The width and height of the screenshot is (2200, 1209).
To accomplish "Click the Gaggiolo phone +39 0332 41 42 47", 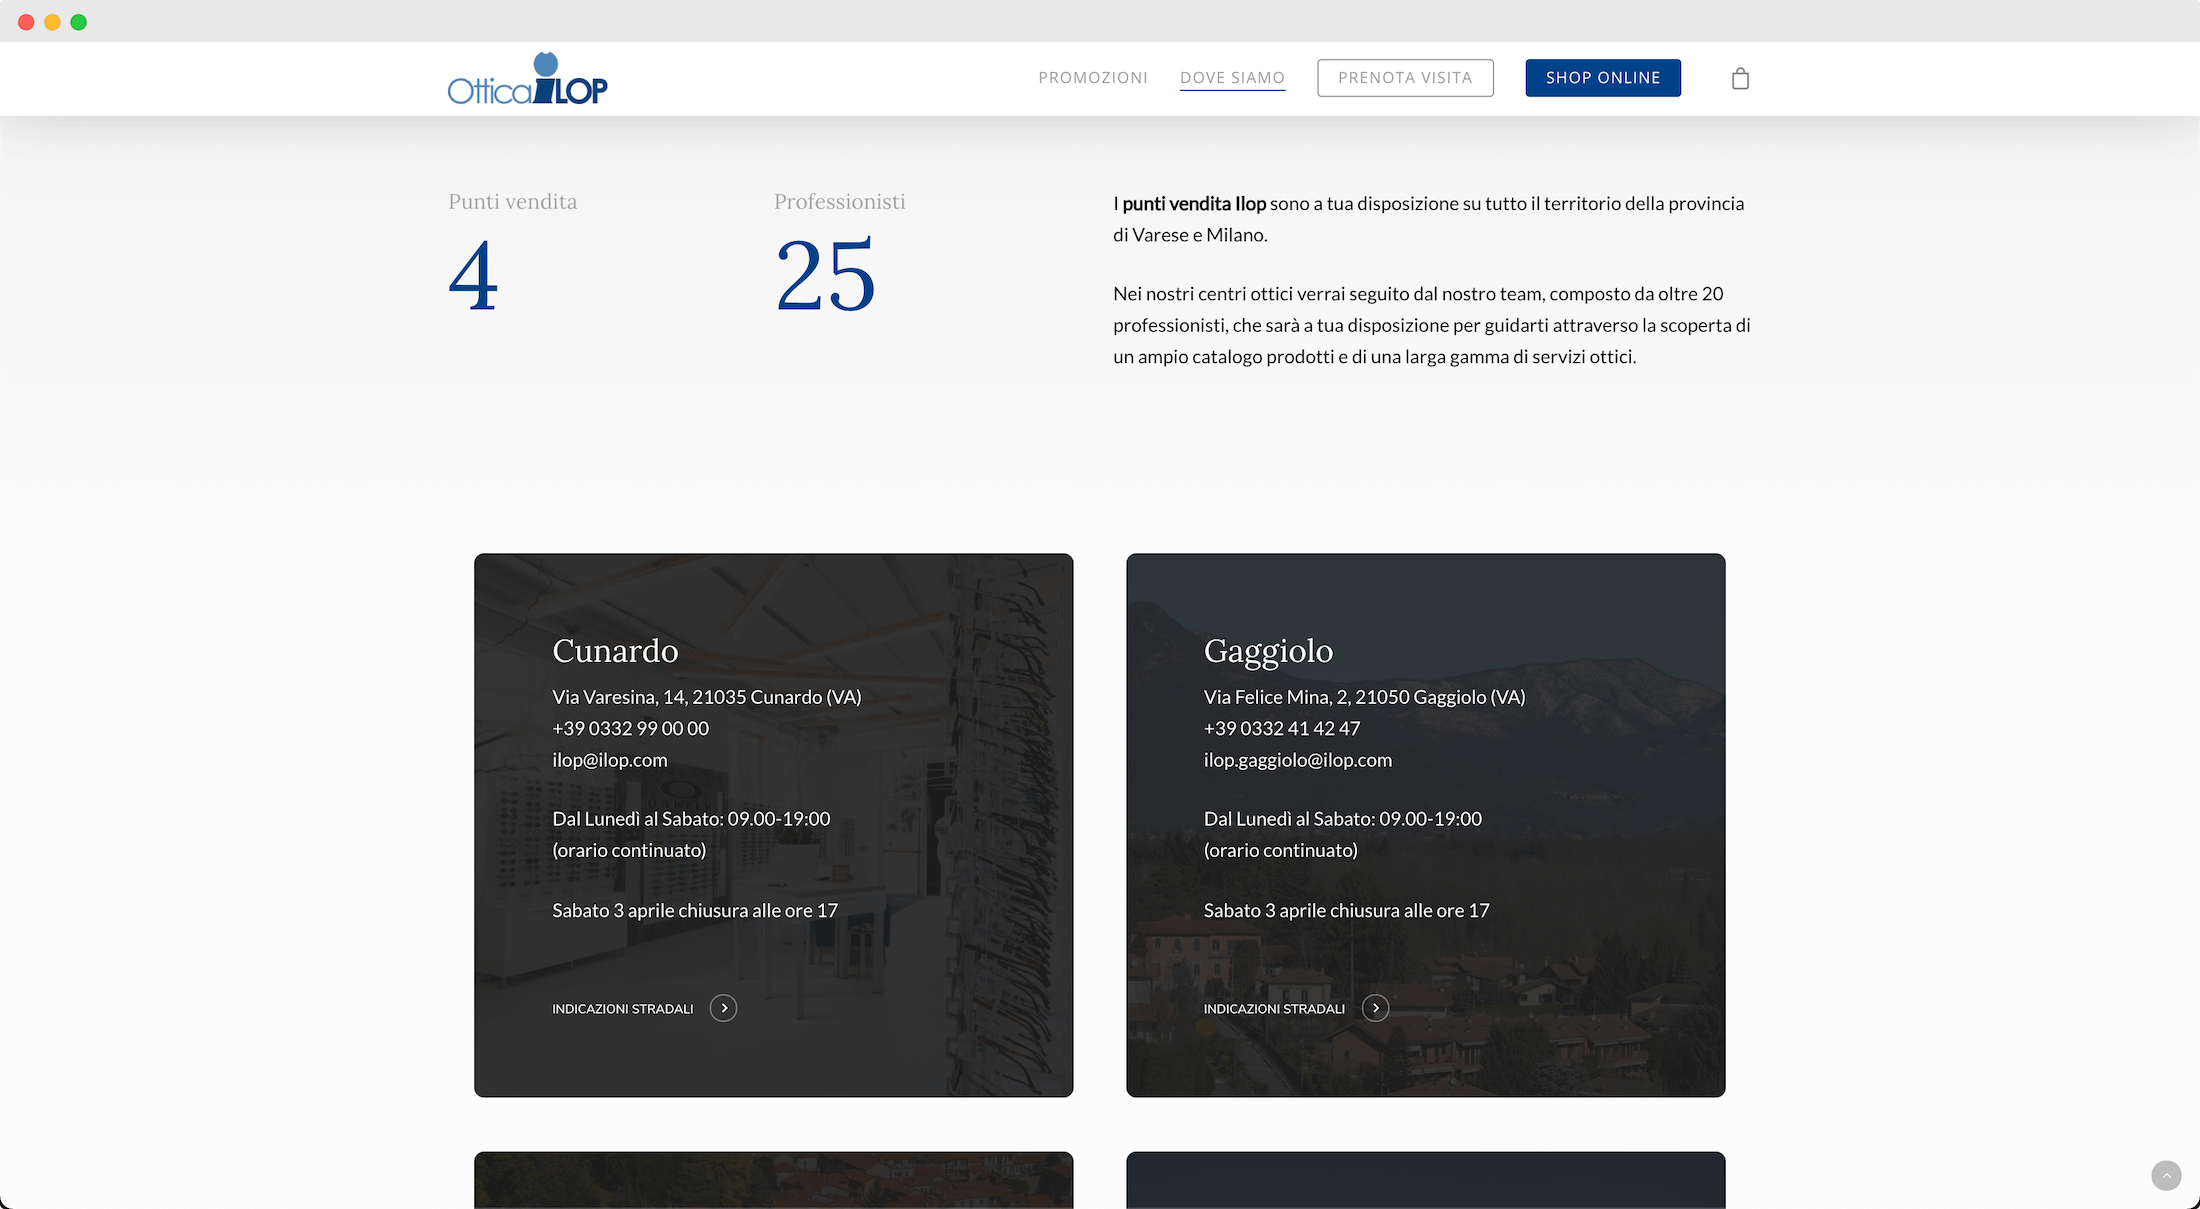I will [x=1282, y=729].
